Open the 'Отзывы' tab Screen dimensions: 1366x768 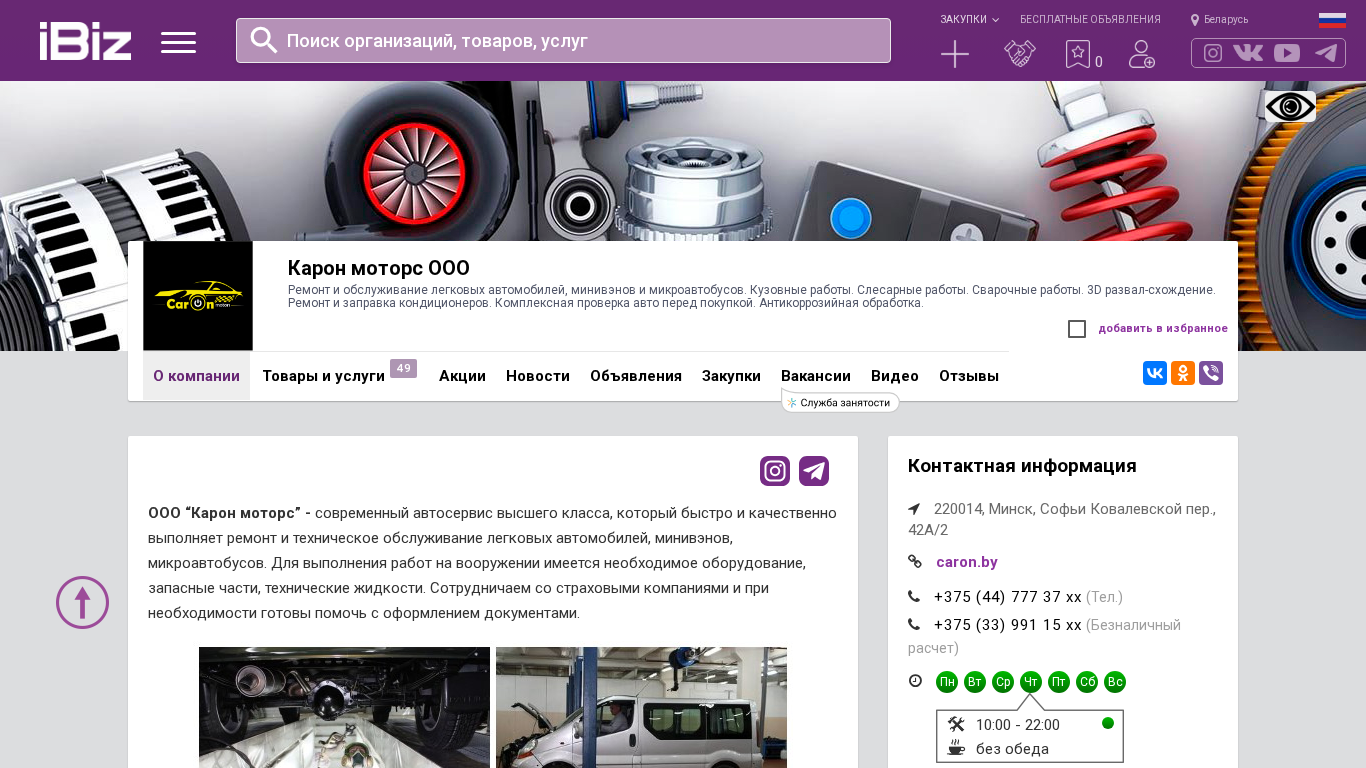pos(968,376)
